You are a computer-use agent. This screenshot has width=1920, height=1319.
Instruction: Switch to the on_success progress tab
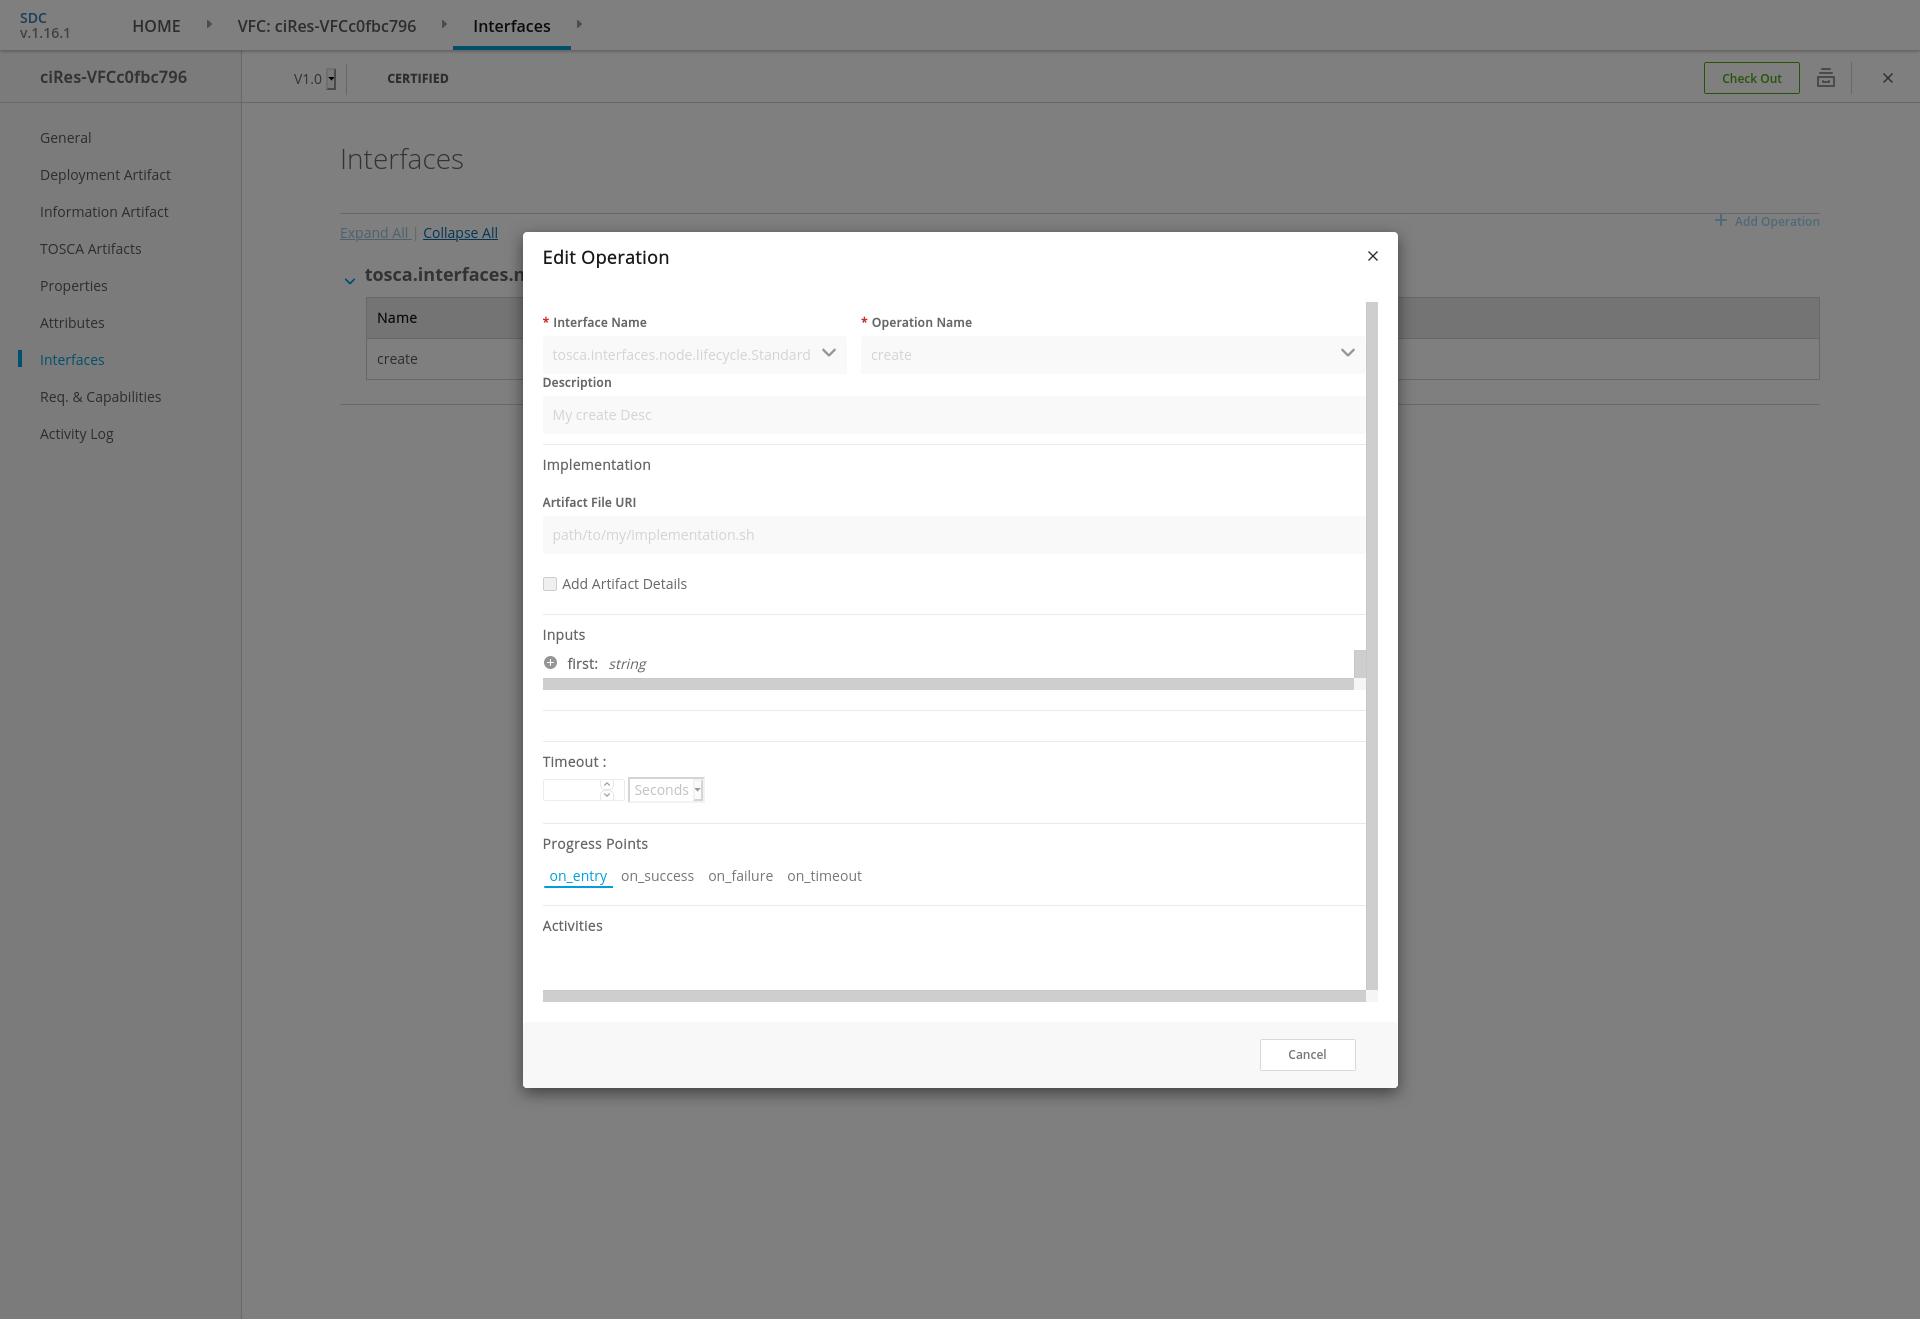pos(657,876)
